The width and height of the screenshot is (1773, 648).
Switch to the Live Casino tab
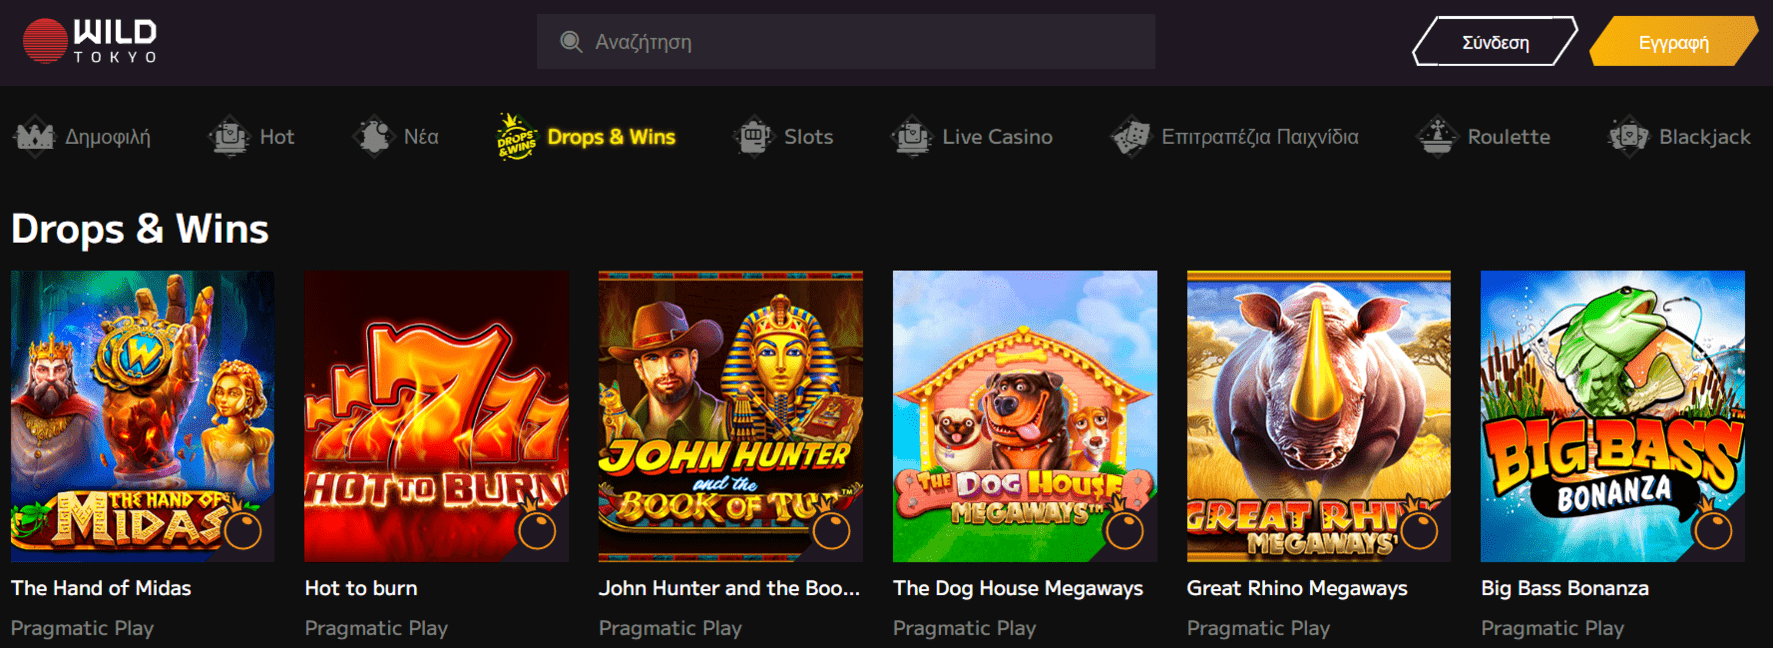972,137
